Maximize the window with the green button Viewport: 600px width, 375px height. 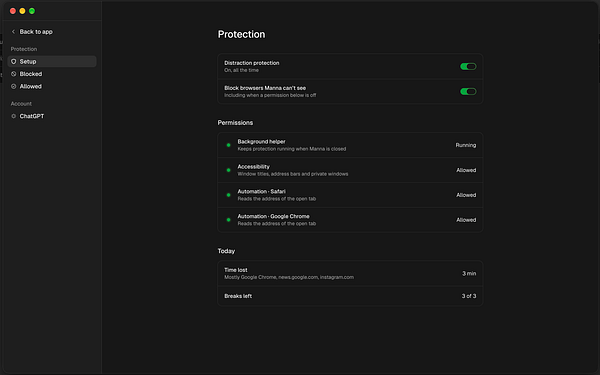pyautogui.click(x=32, y=11)
